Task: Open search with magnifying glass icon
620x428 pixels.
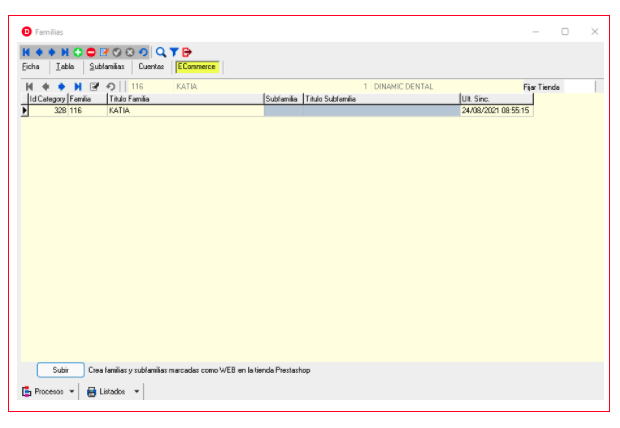Action: 161,52
